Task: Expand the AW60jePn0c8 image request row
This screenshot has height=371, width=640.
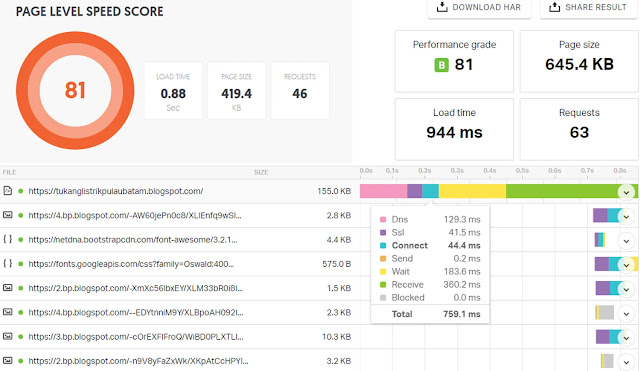Action: [x=626, y=216]
